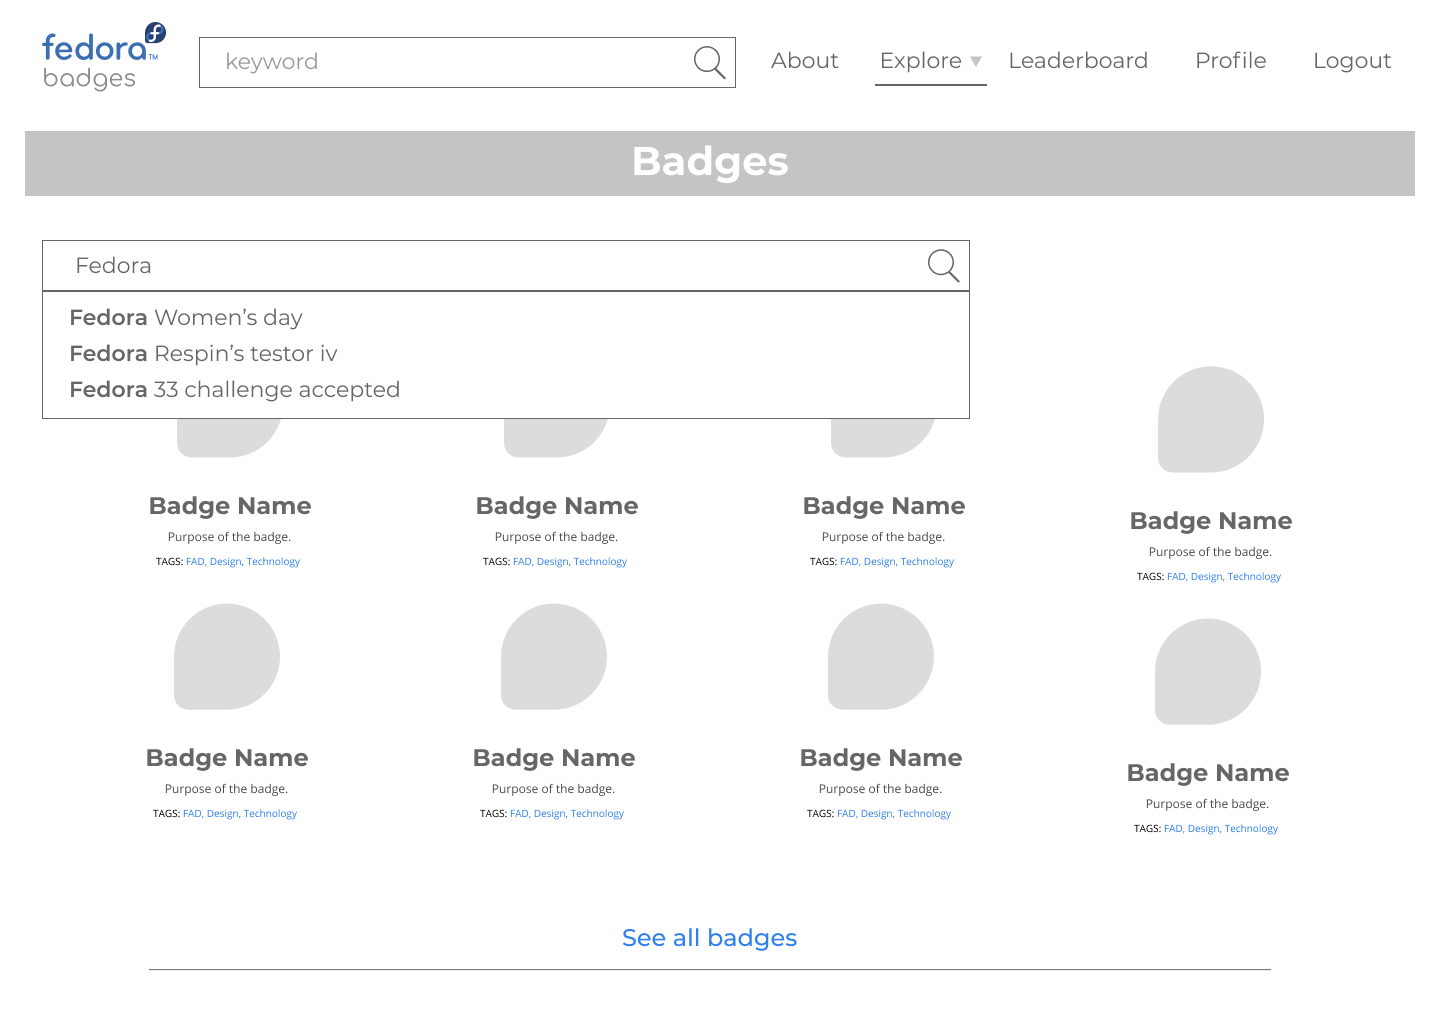Viewport: 1440px width, 1025px height.
Task: Click the magnifier icon in the keyword search bar
Action: pyautogui.click(x=709, y=62)
